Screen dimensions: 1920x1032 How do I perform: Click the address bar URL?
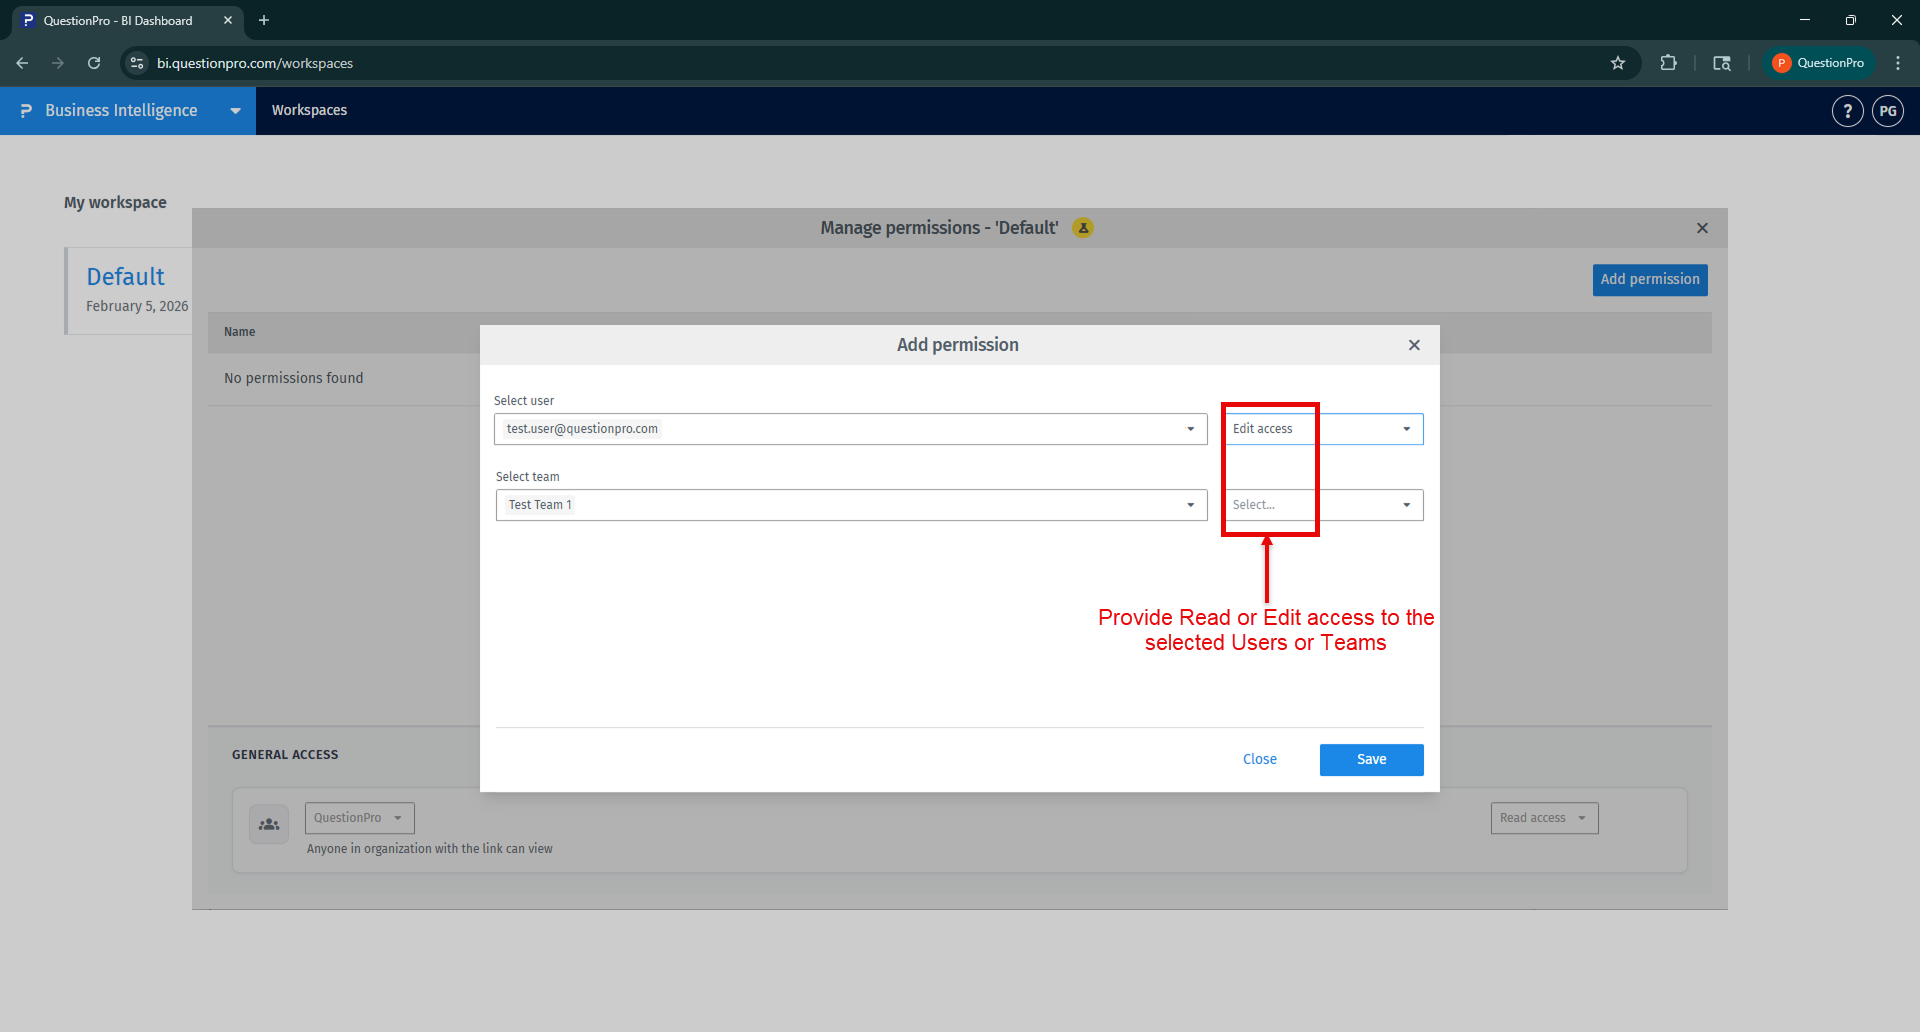(255, 63)
